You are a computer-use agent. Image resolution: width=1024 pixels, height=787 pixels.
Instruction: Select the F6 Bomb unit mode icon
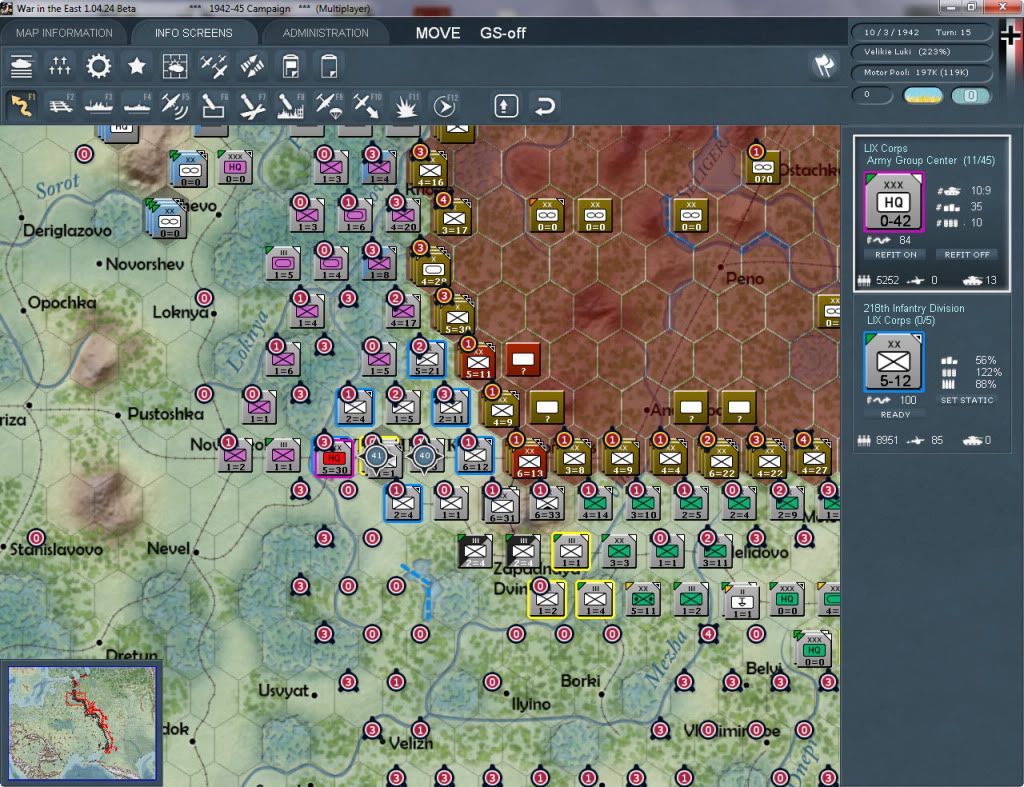click(x=214, y=105)
